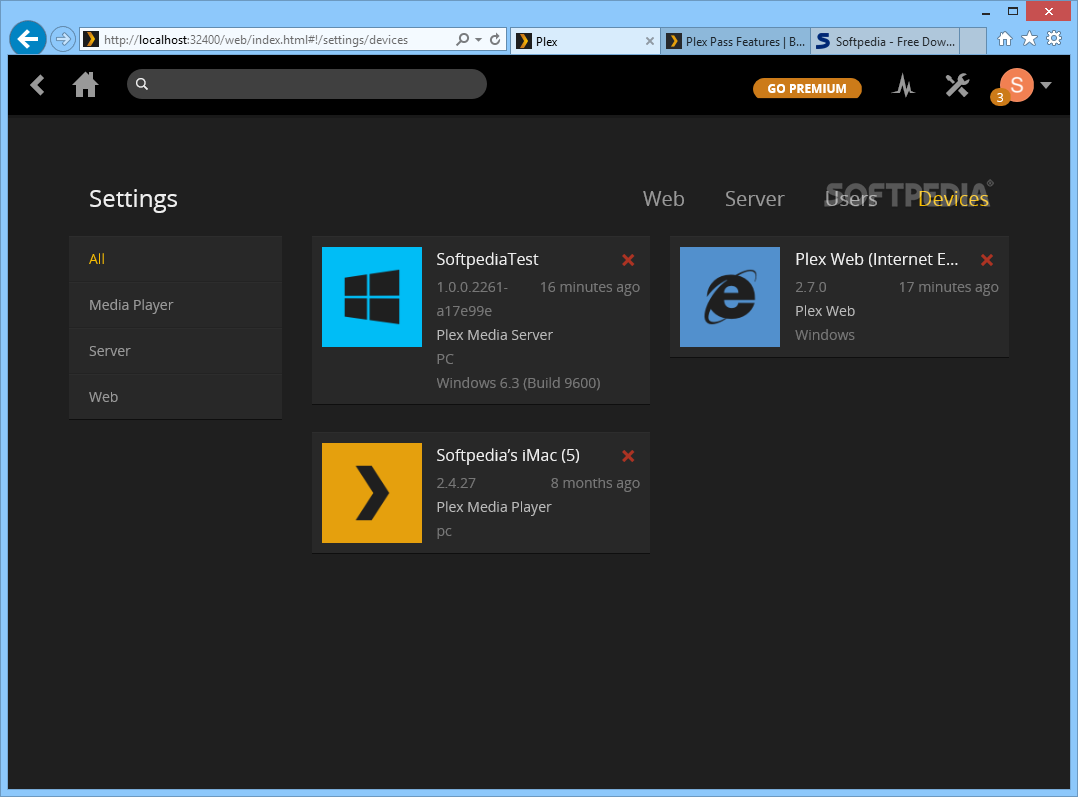Click the 2.4.27 version text

pyautogui.click(x=456, y=483)
